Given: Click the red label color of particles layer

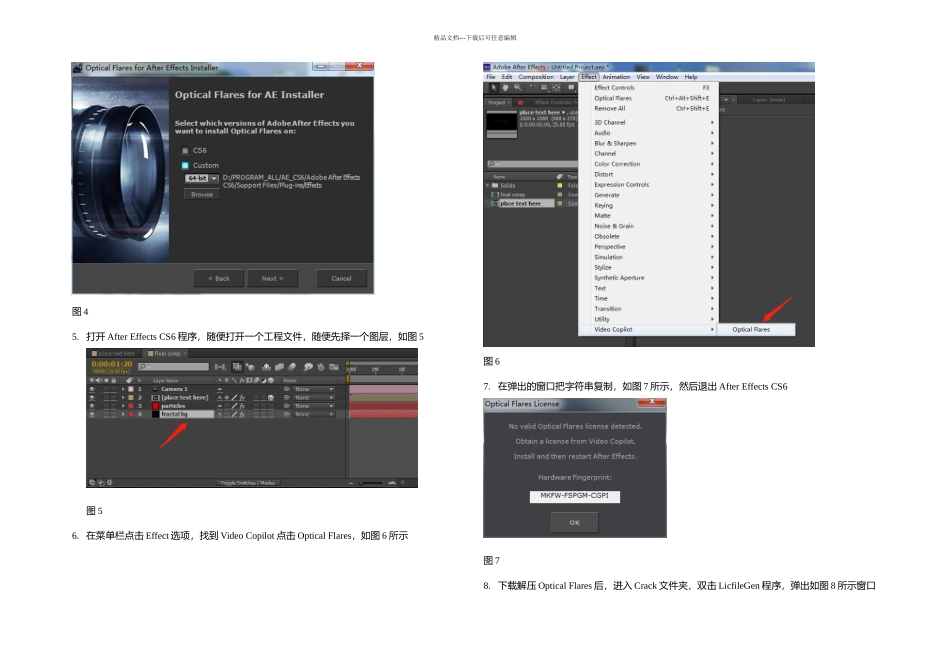Looking at the screenshot, I should pos(130,406).
